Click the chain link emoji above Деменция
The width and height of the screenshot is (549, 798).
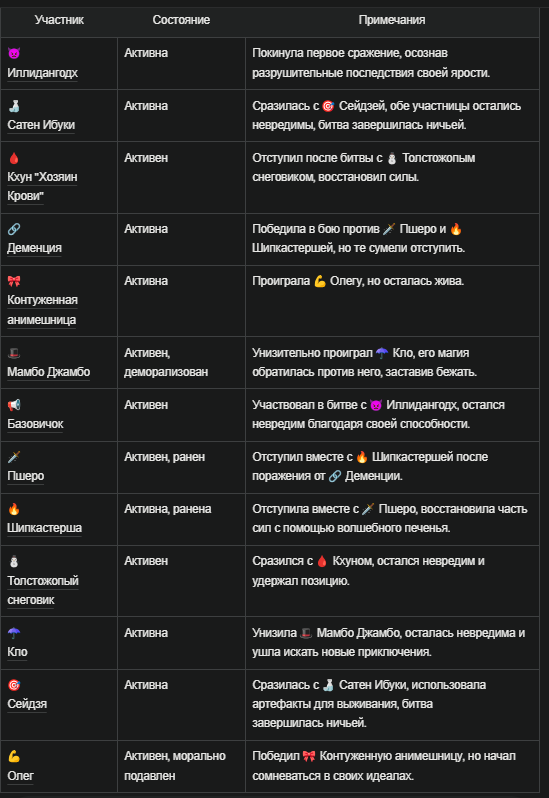(x=14, y=229)
